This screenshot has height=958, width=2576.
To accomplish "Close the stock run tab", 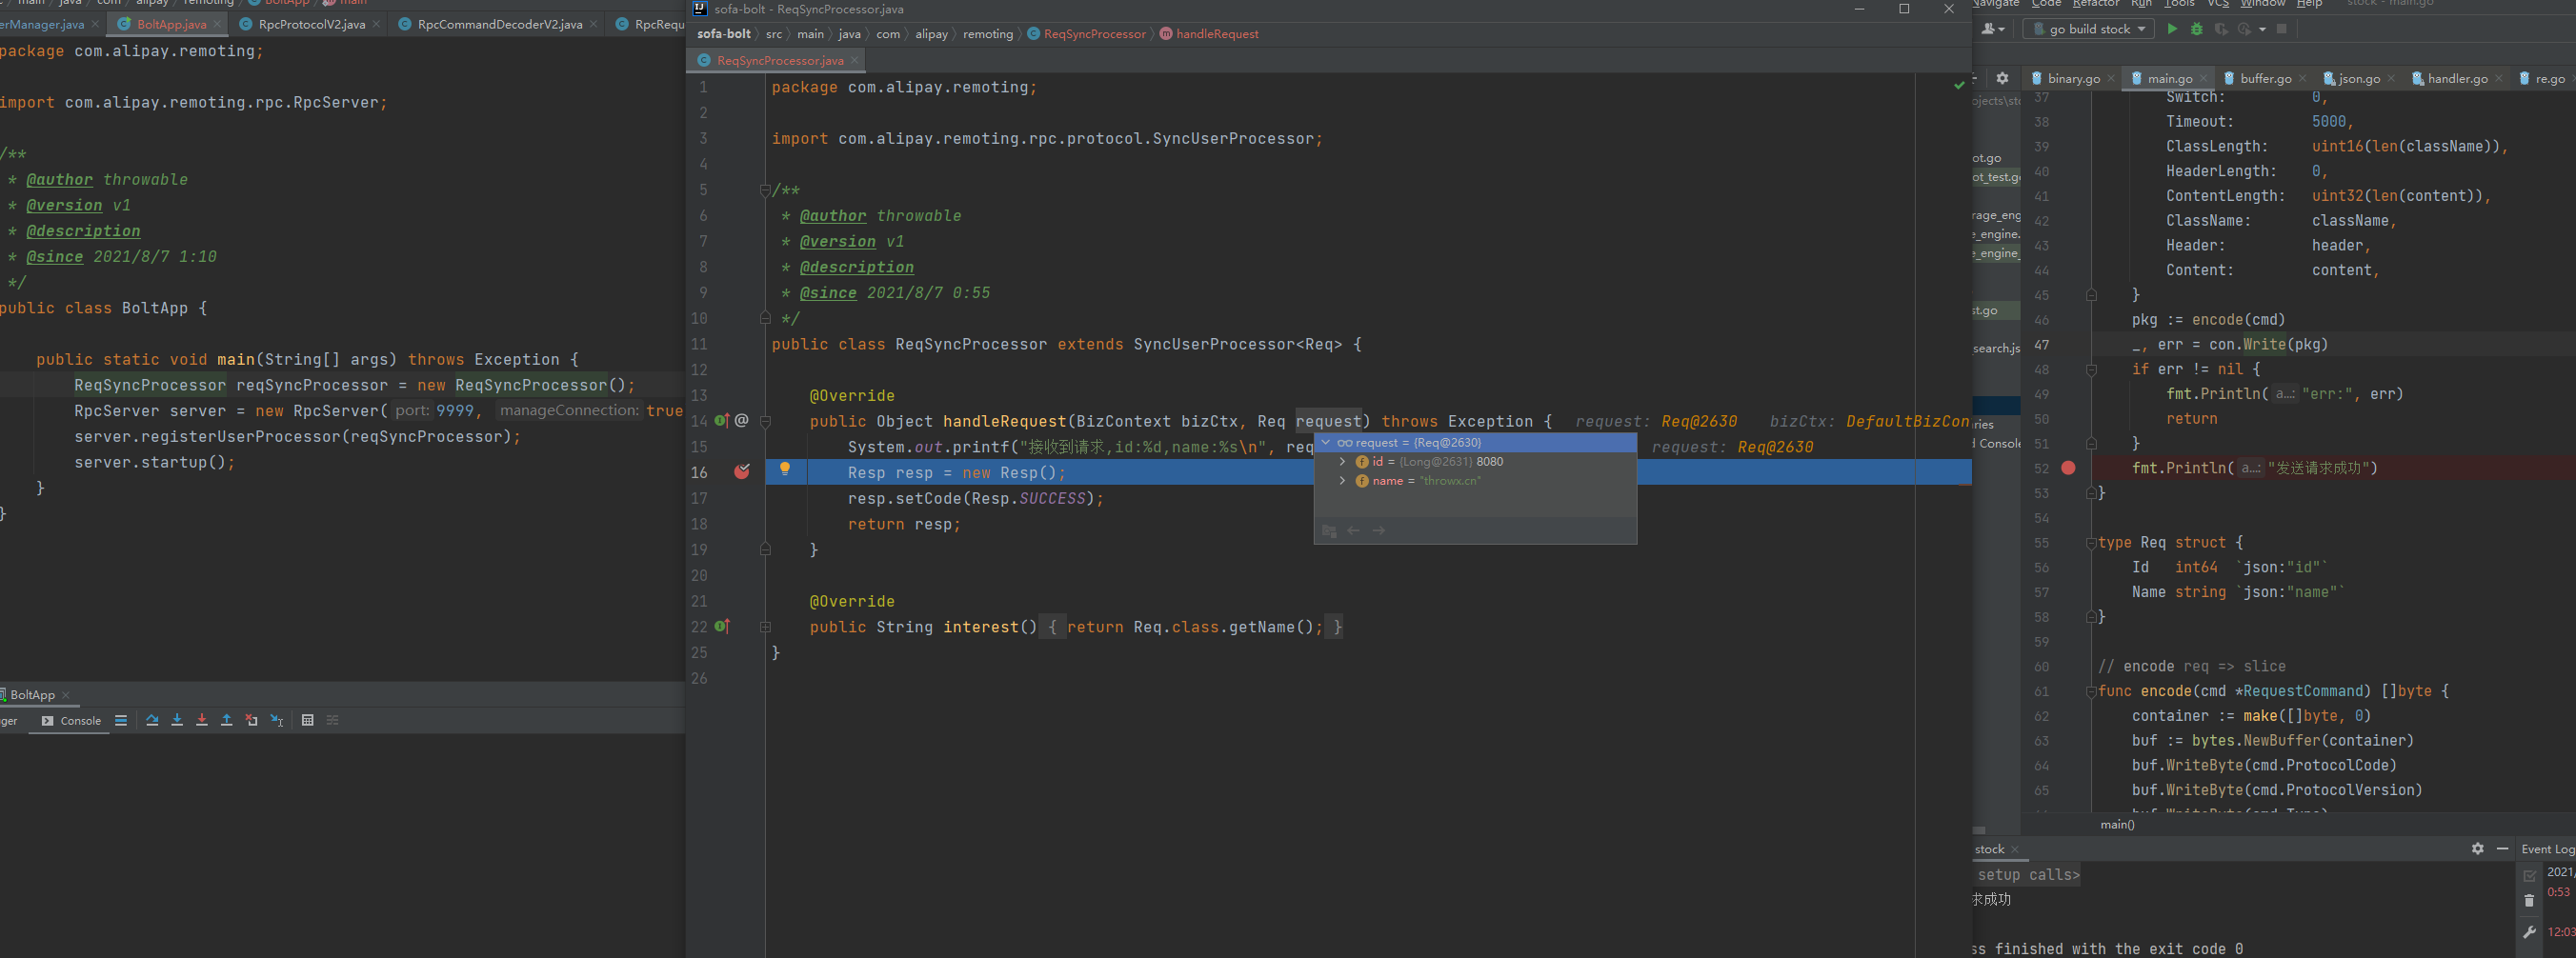I will [2015, 850].
